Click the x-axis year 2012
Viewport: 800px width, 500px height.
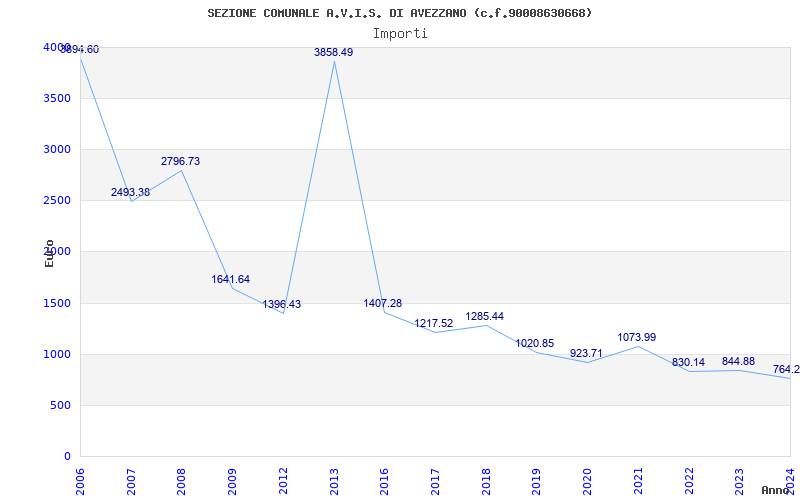click(283, 481)
